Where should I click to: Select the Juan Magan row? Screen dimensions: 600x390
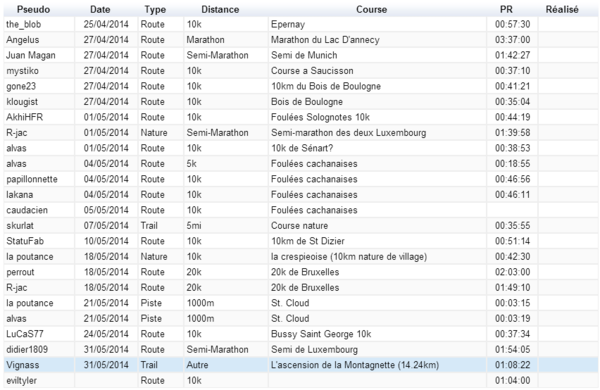pos(301,55)
